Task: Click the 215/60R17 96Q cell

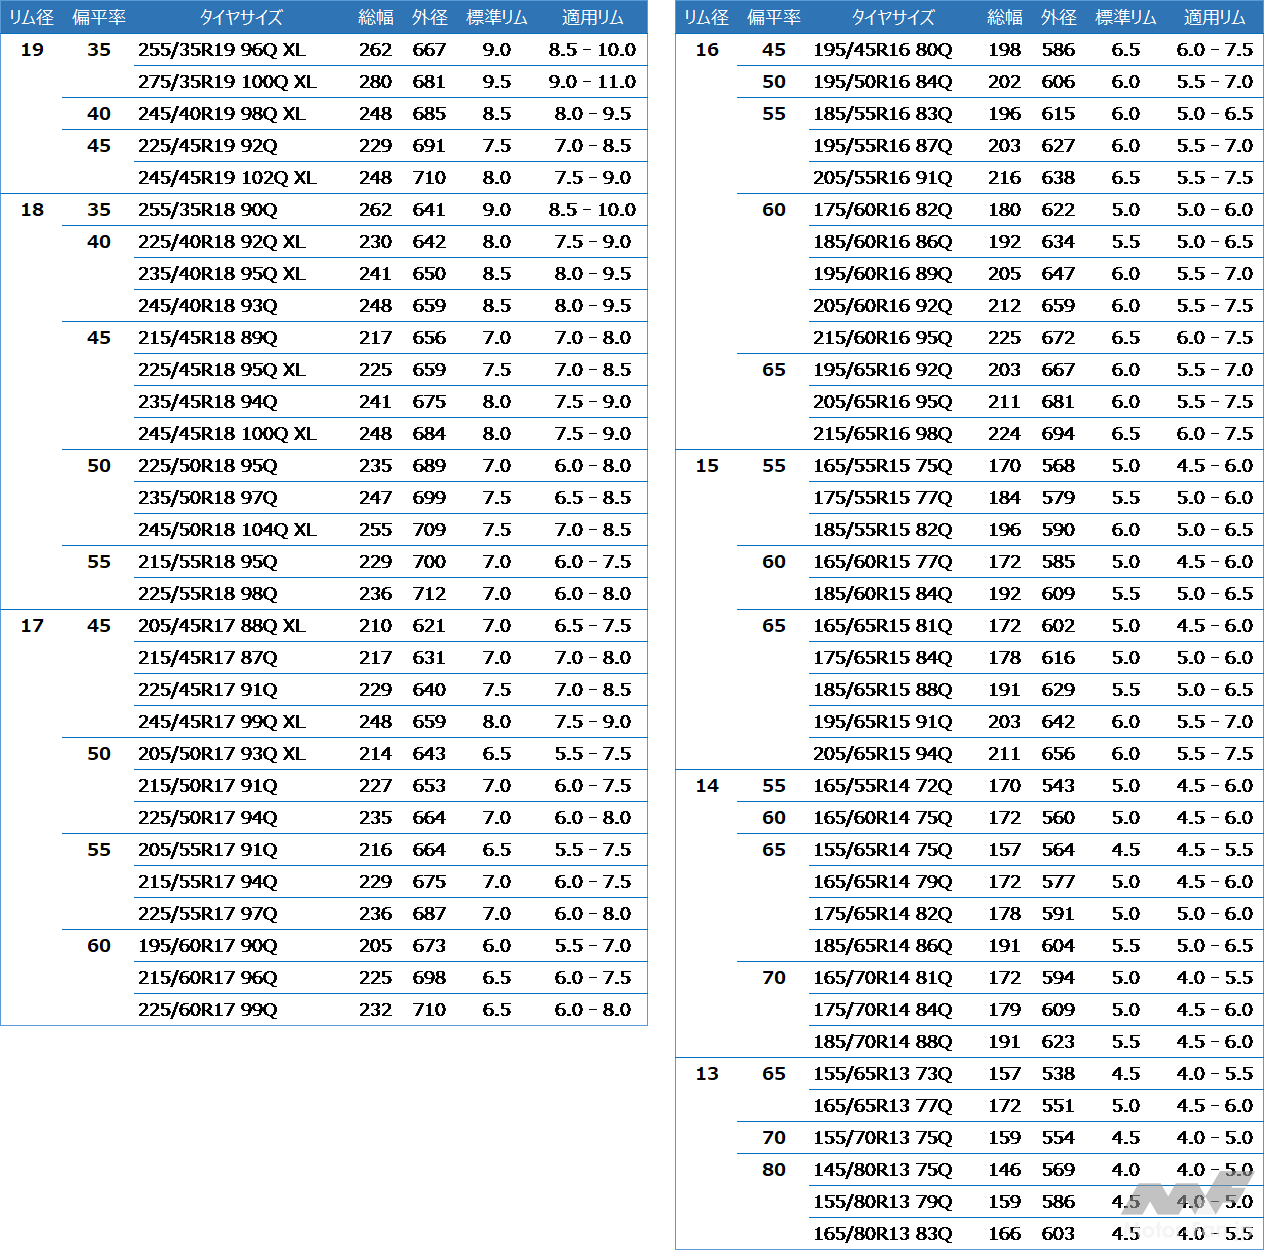Action: [208, 977]
